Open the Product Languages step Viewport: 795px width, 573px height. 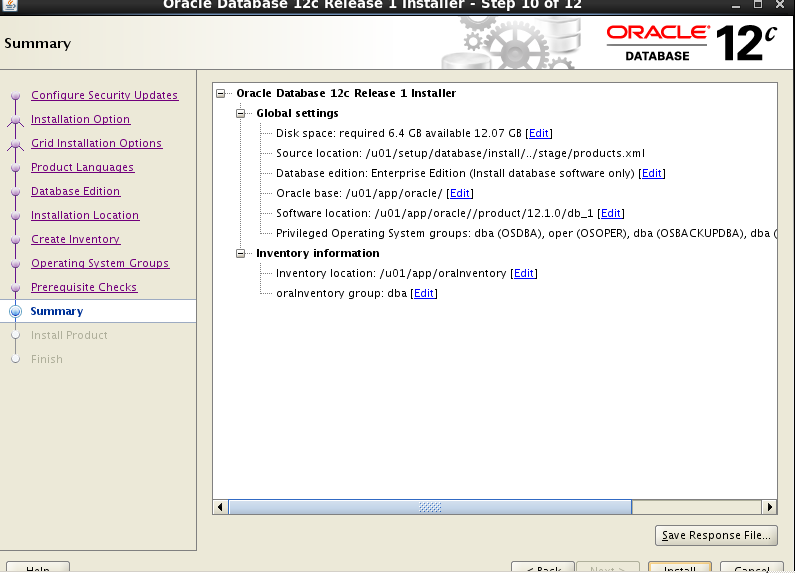point(83,167)
